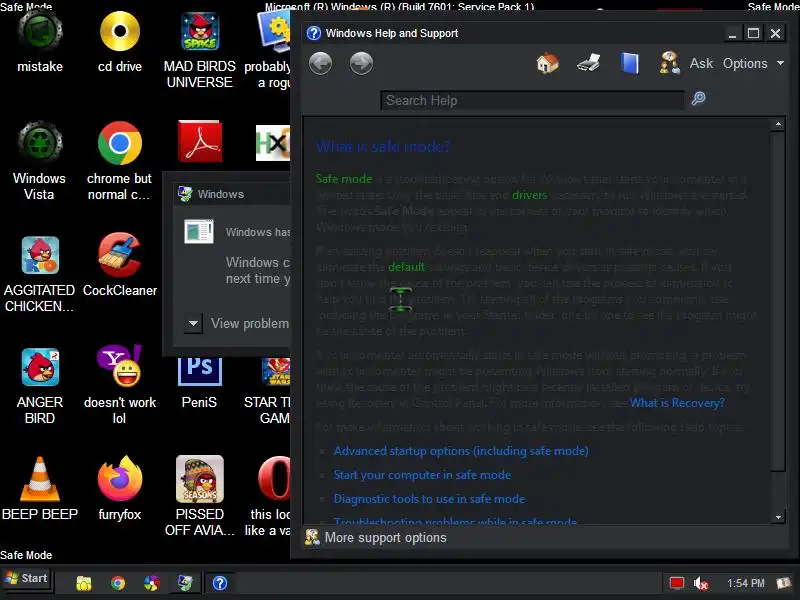Screen dimensions: 800x600
Task: Click in the Search Help field
Action: point(532,101)
